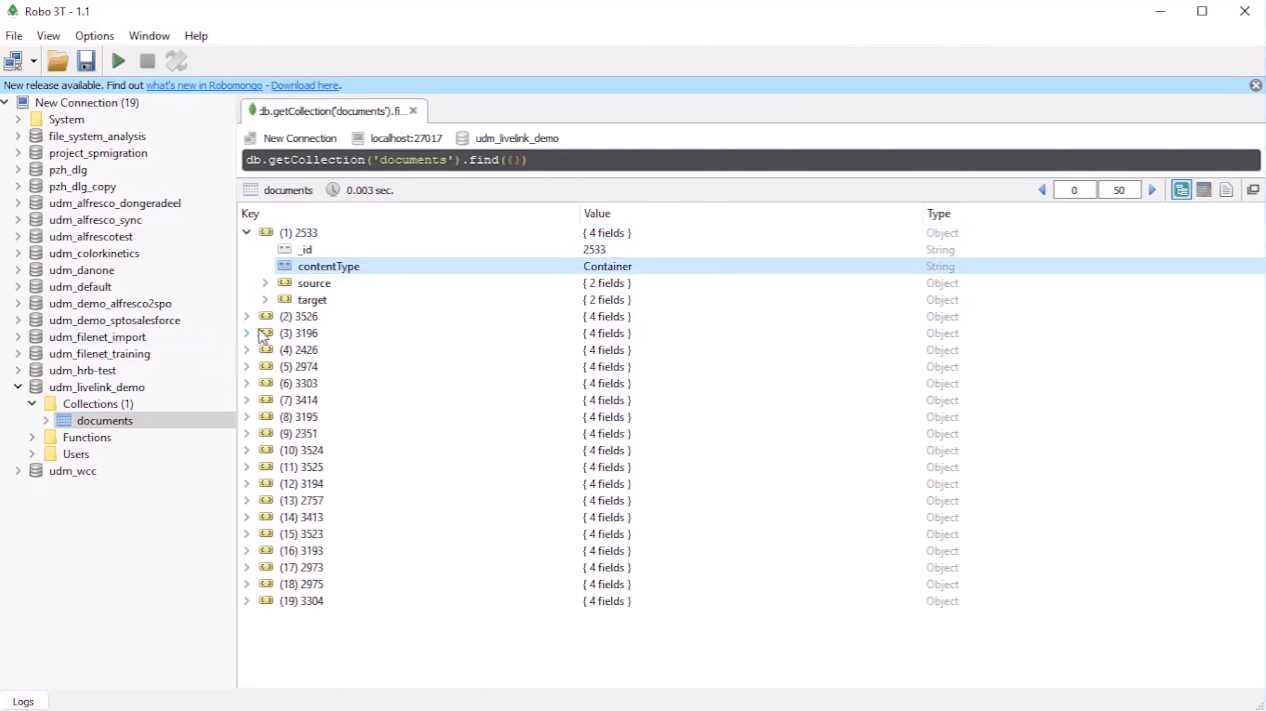
Task: Click the Save script floppy disk icon
Action: [x=86, y=62]
